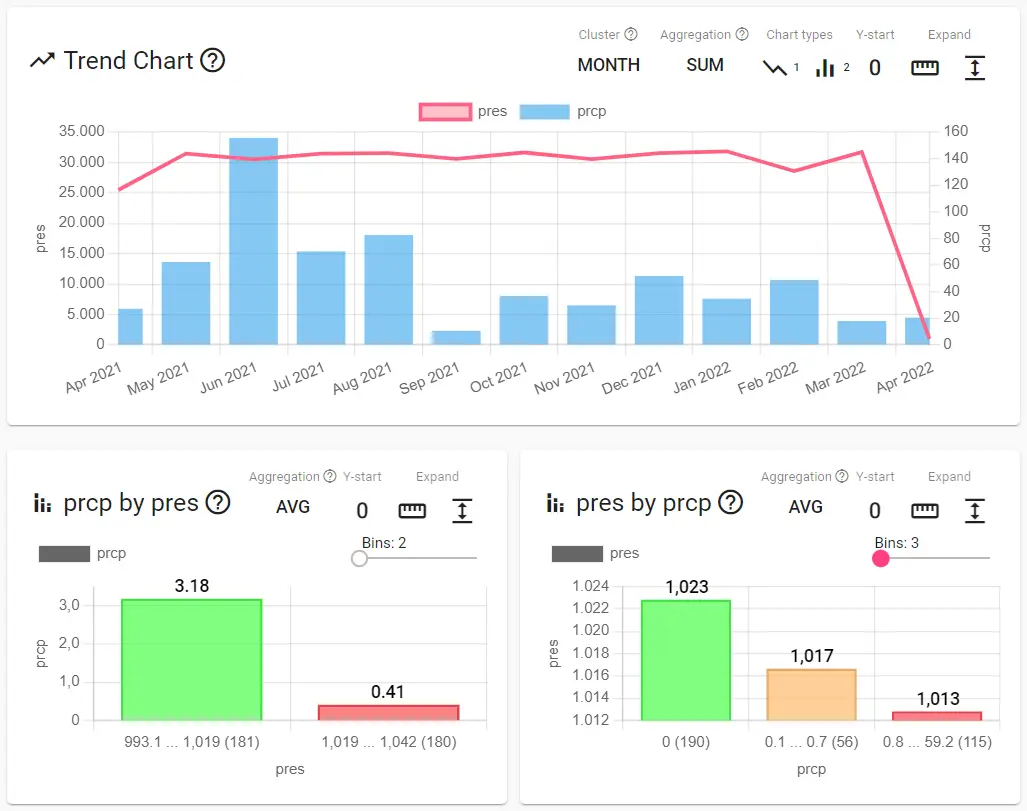Click the "prcp by pres" title text
Viewport: 1027px width, 811px height.
(x=131, y=503)
